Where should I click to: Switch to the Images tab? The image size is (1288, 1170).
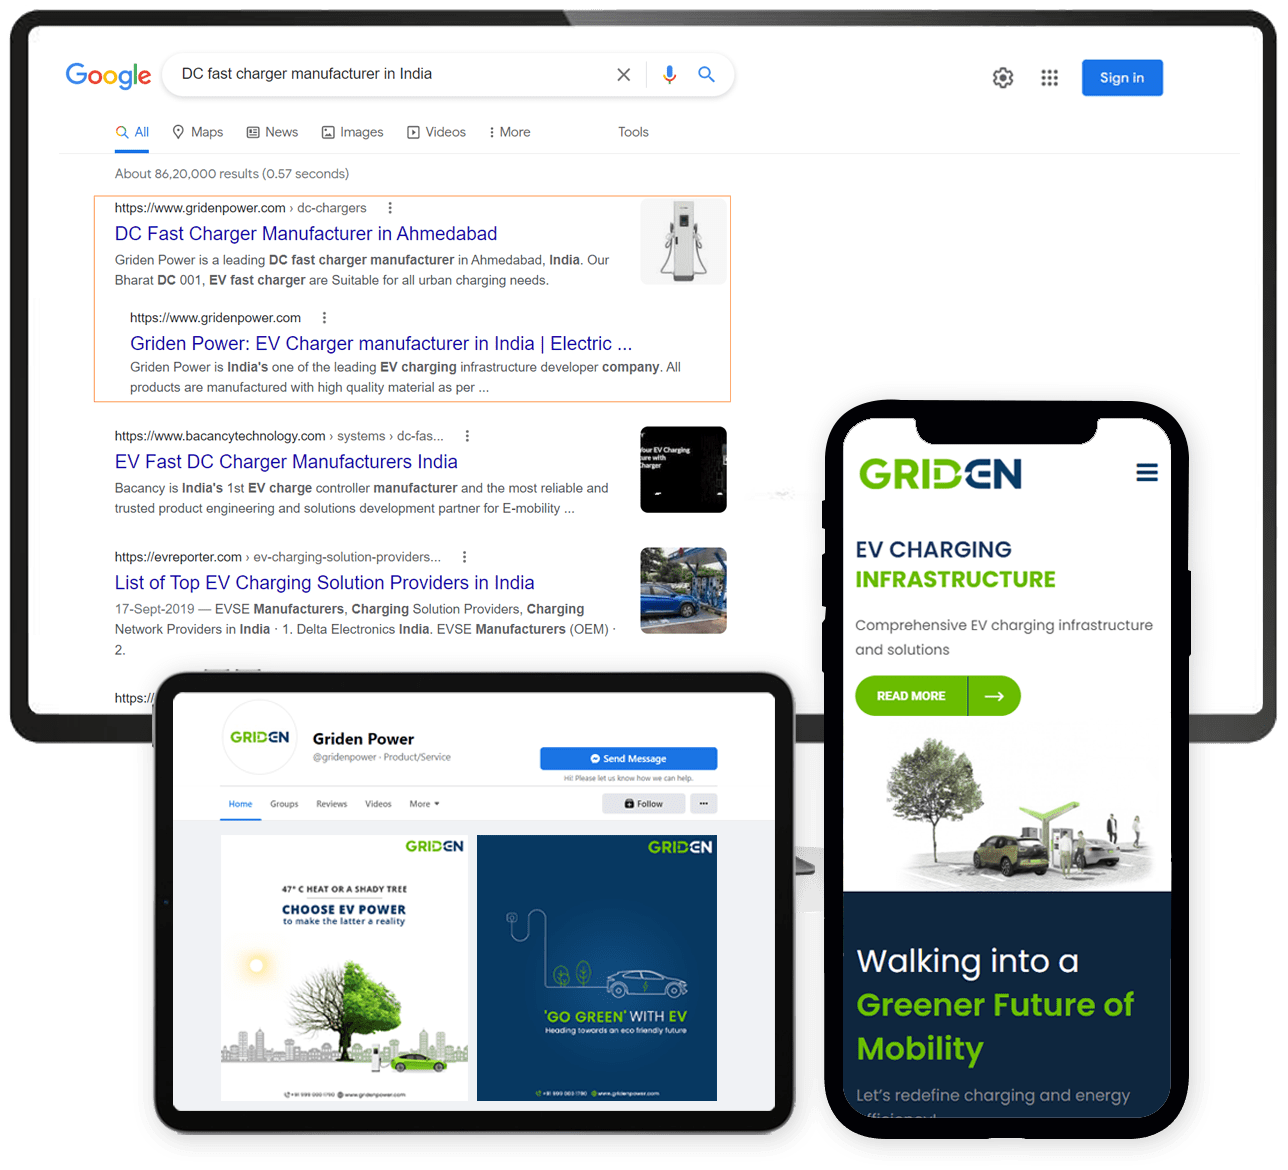[x=352, y=132]
